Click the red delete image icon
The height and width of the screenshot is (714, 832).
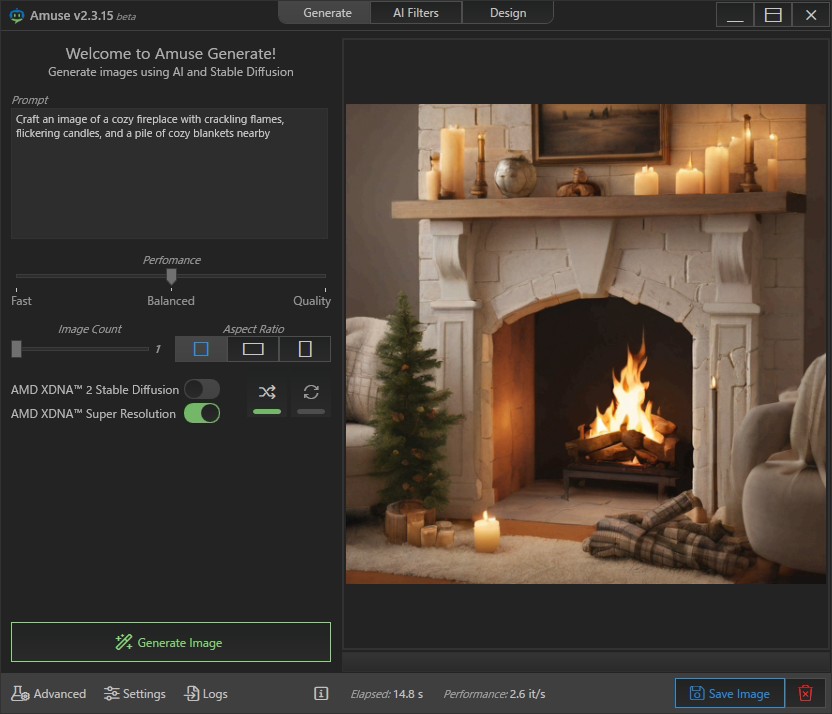[x=805, y=694]
